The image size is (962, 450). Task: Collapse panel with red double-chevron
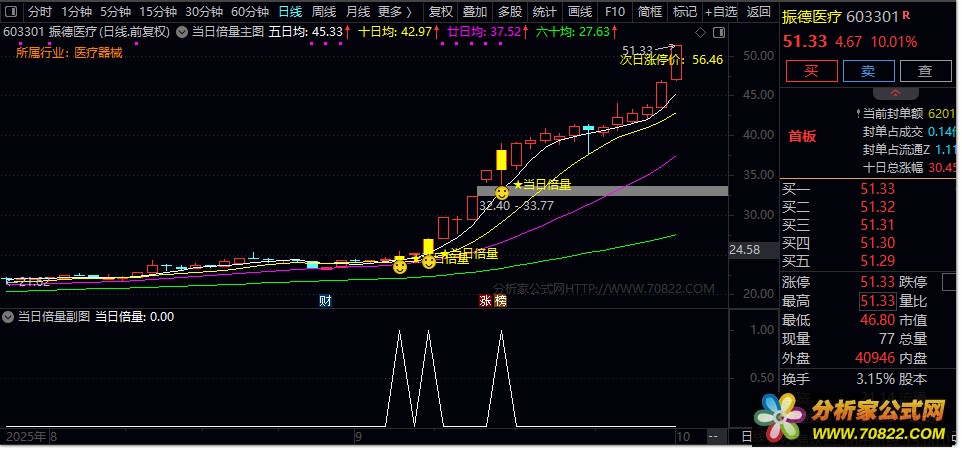click(x=895, y=93)
